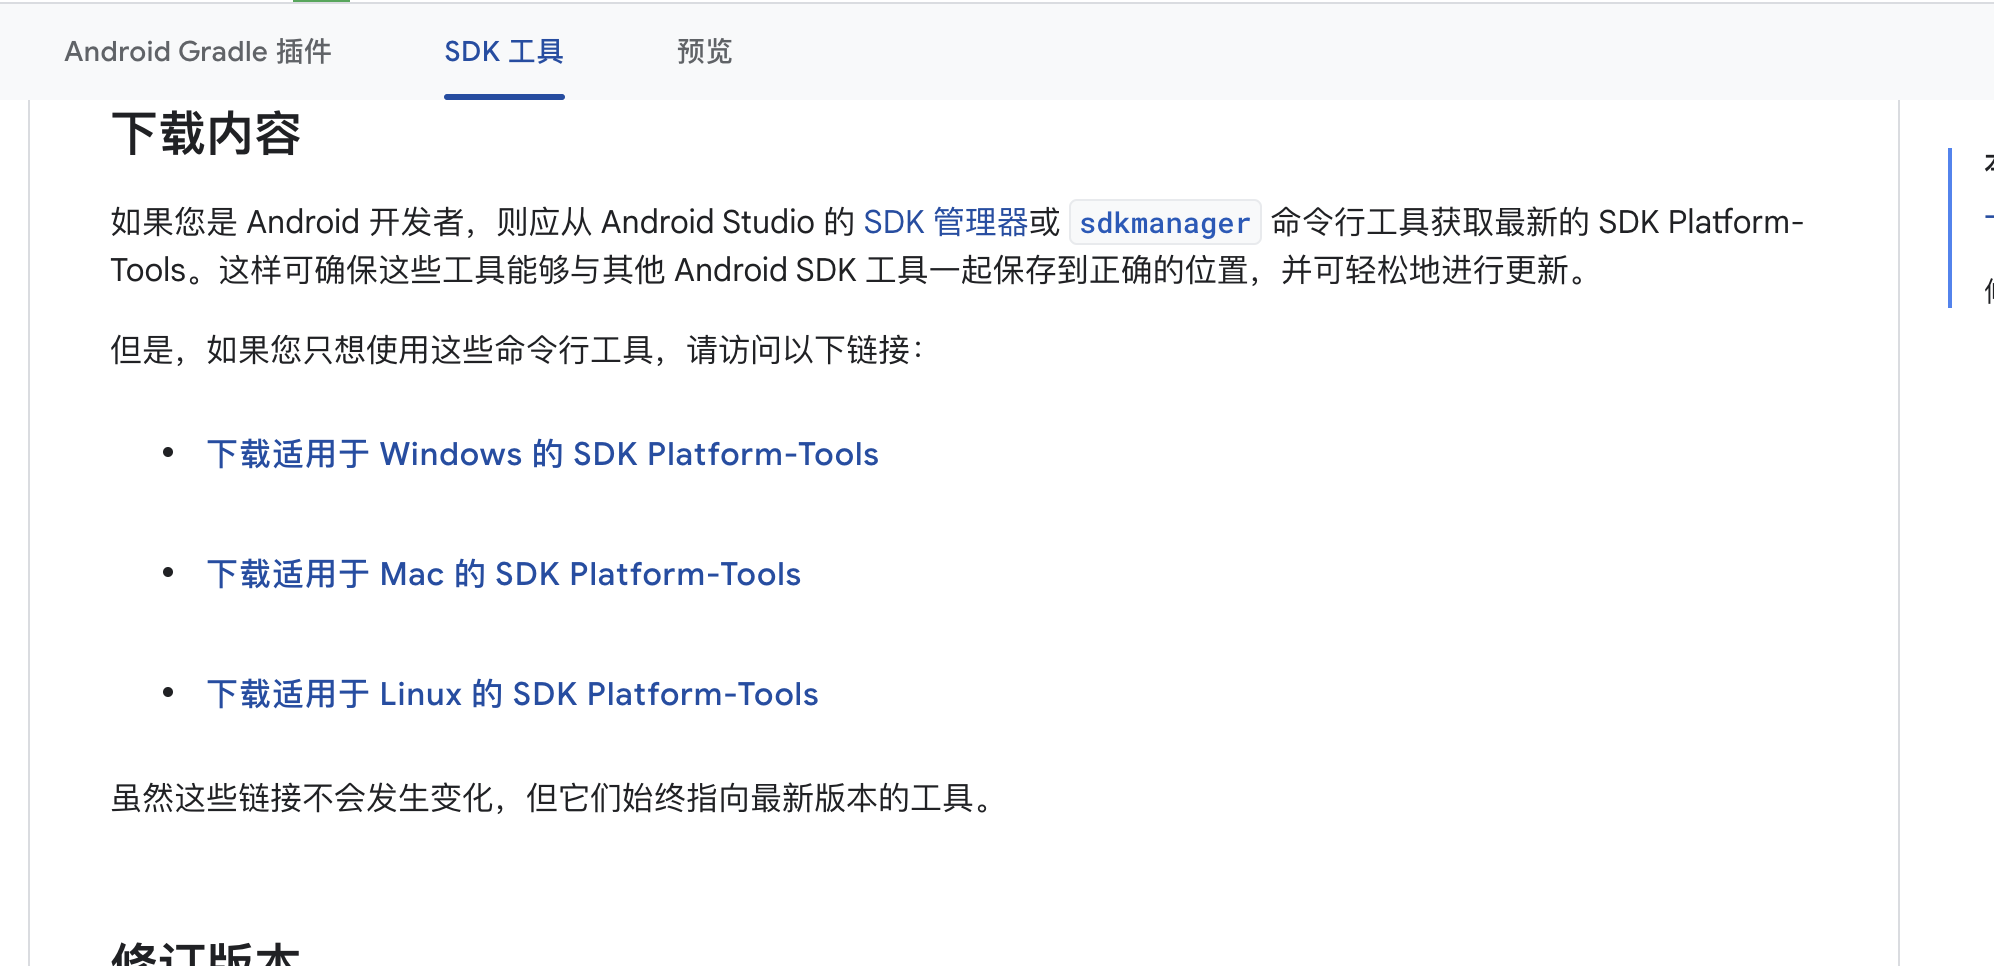Open the Android Gradle 插件 tab
Viewport: 1994px width, 966px height.
point(198,51)
